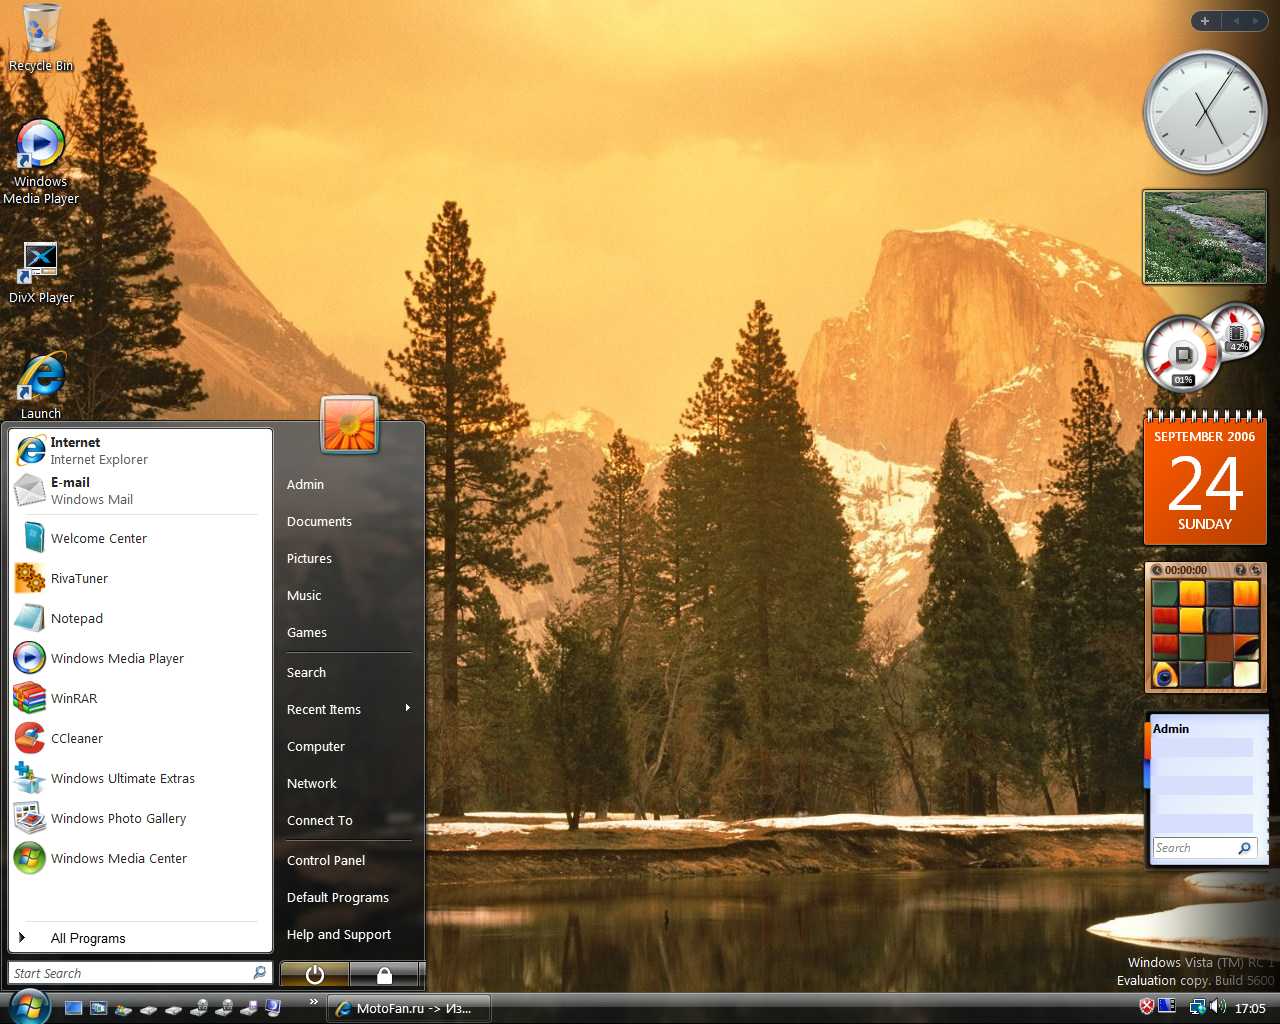Click the sidebar previous page arrow
This screenshot has height=1024, width=1280.
click(x=1236, y=21)
